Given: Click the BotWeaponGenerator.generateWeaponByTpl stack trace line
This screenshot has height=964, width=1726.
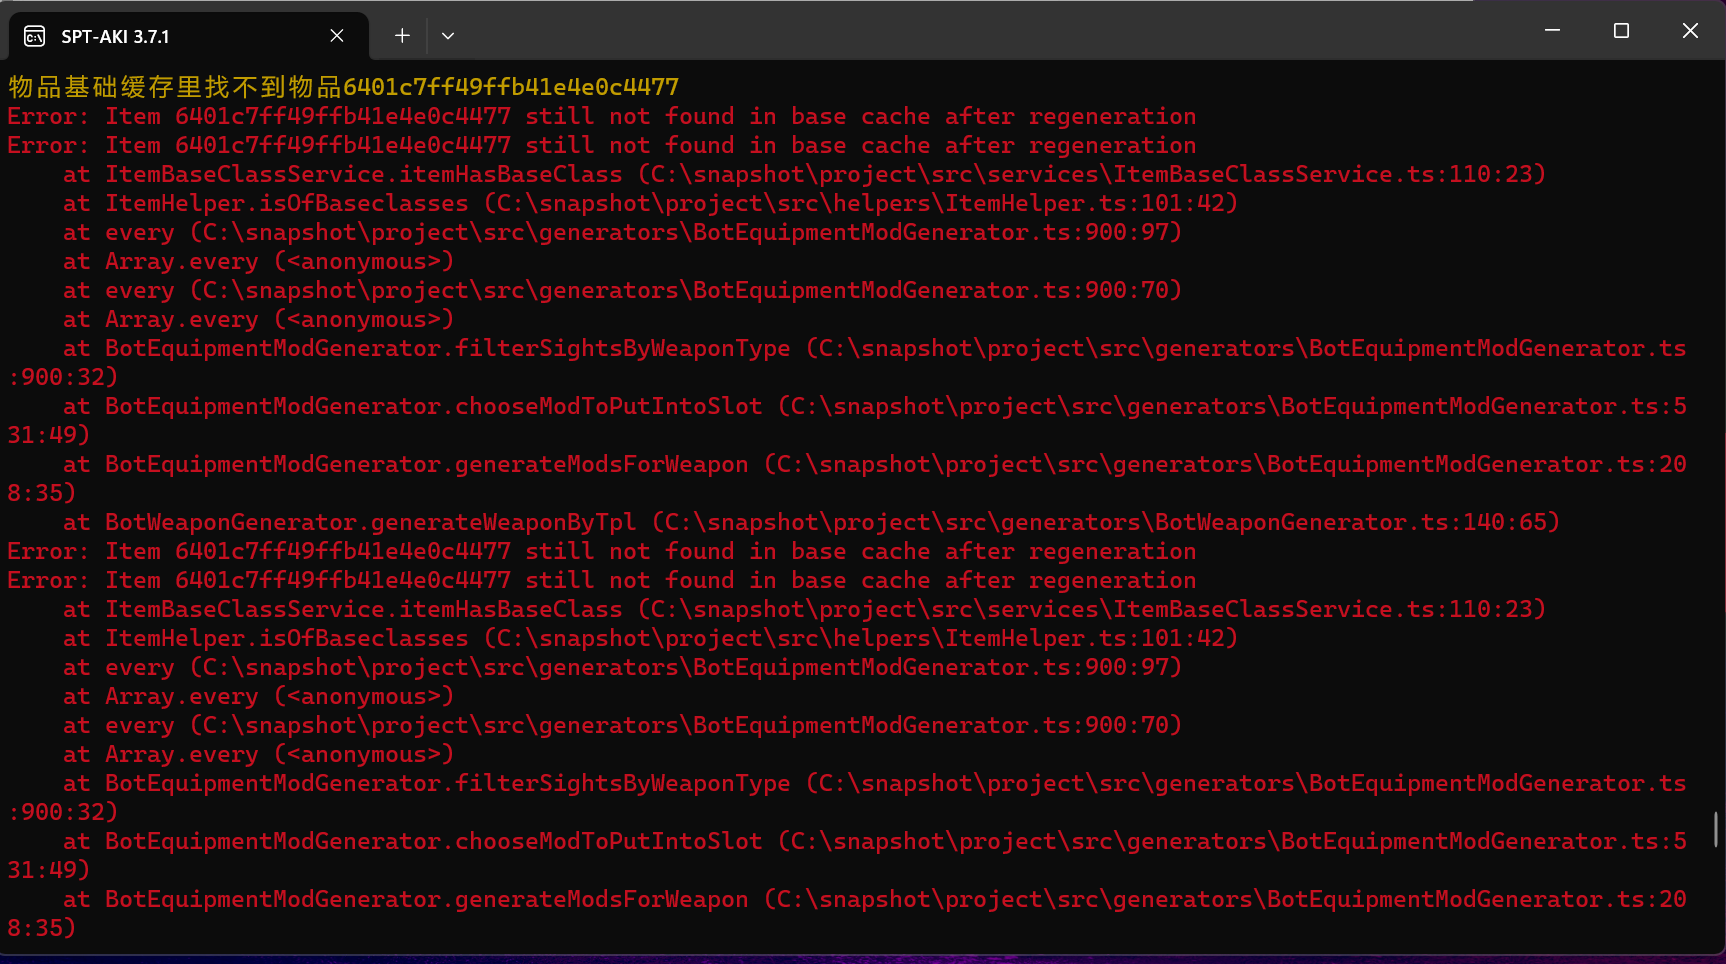Looking at the screenshot, I should coord(810,522).
